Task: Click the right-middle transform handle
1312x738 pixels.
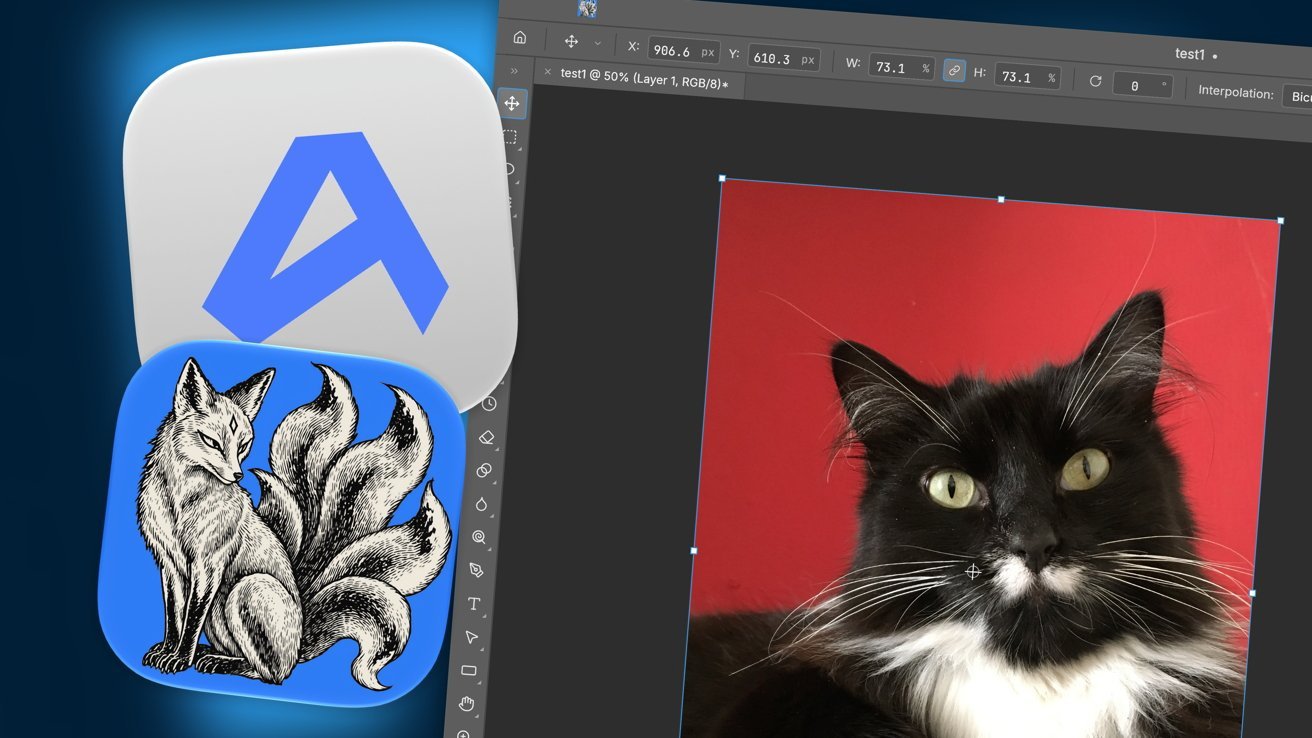Action: coord(1252,592)
